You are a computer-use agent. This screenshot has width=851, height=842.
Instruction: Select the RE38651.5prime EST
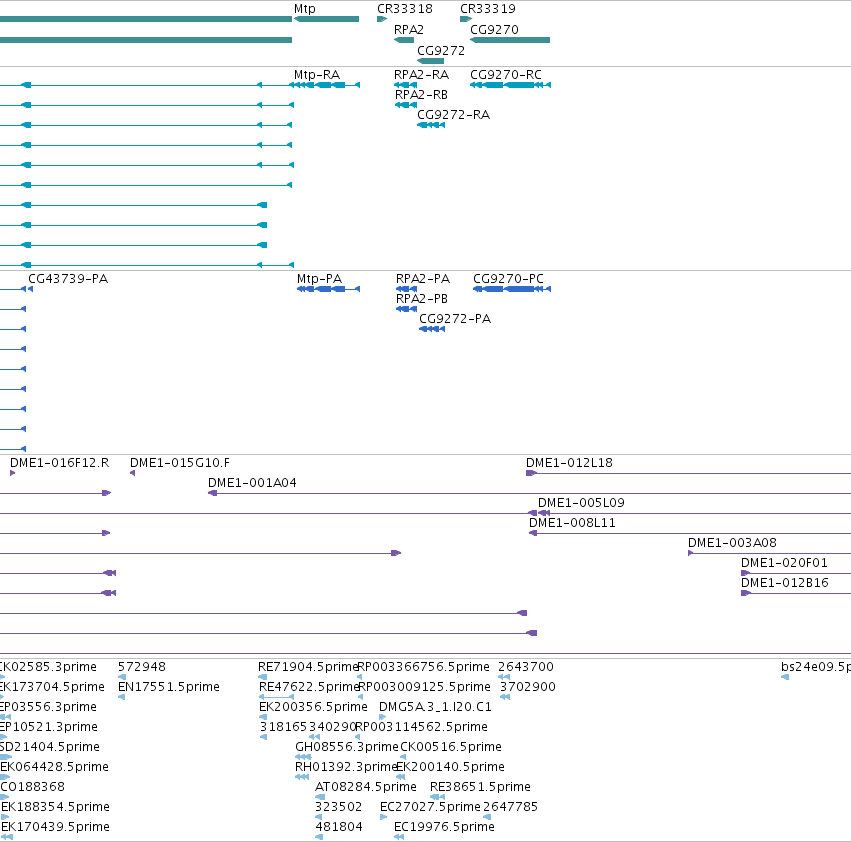pos(437,797)
